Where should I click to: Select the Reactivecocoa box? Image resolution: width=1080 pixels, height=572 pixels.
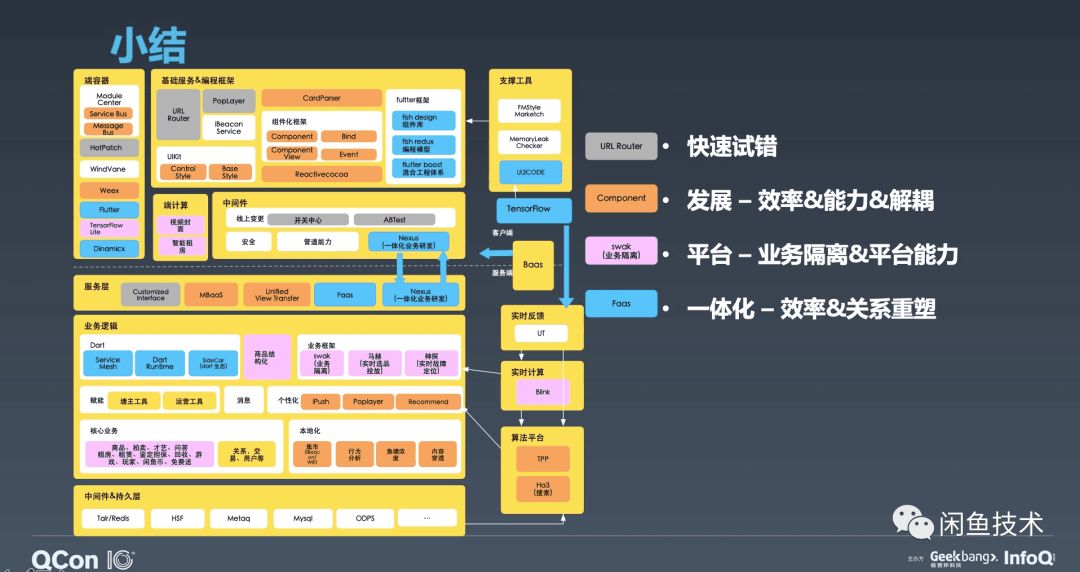click(x=321, y=174)
